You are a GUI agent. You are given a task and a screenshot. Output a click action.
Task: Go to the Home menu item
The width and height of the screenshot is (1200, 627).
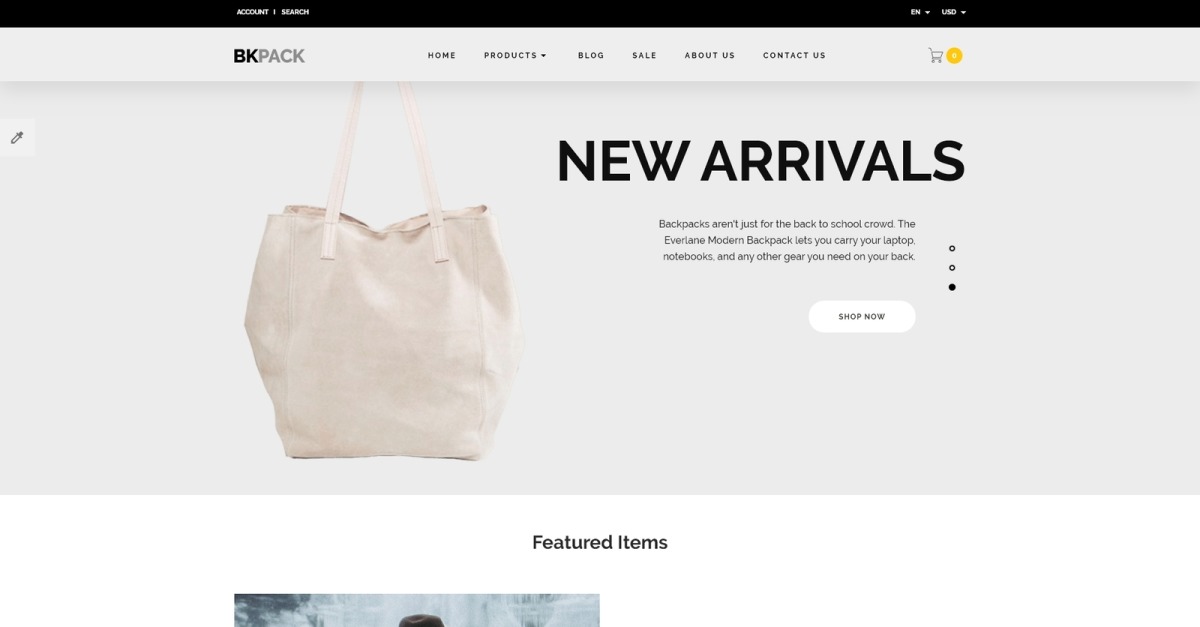(442, 56)
